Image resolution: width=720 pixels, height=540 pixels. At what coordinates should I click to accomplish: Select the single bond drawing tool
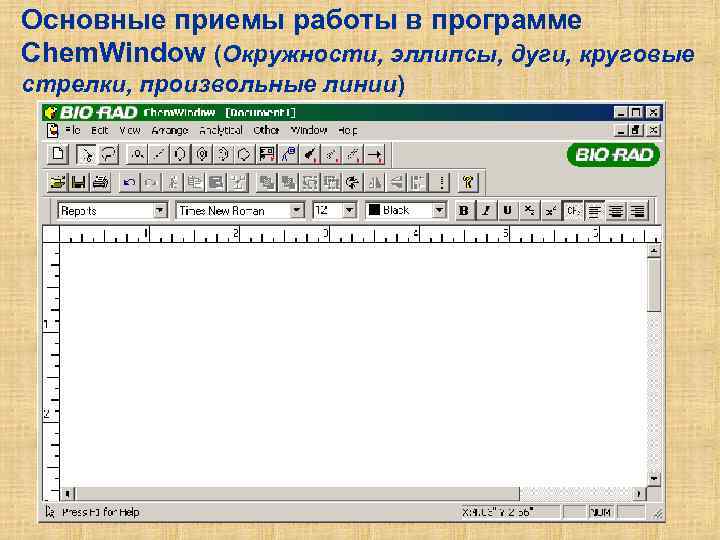tap(159, 154)
